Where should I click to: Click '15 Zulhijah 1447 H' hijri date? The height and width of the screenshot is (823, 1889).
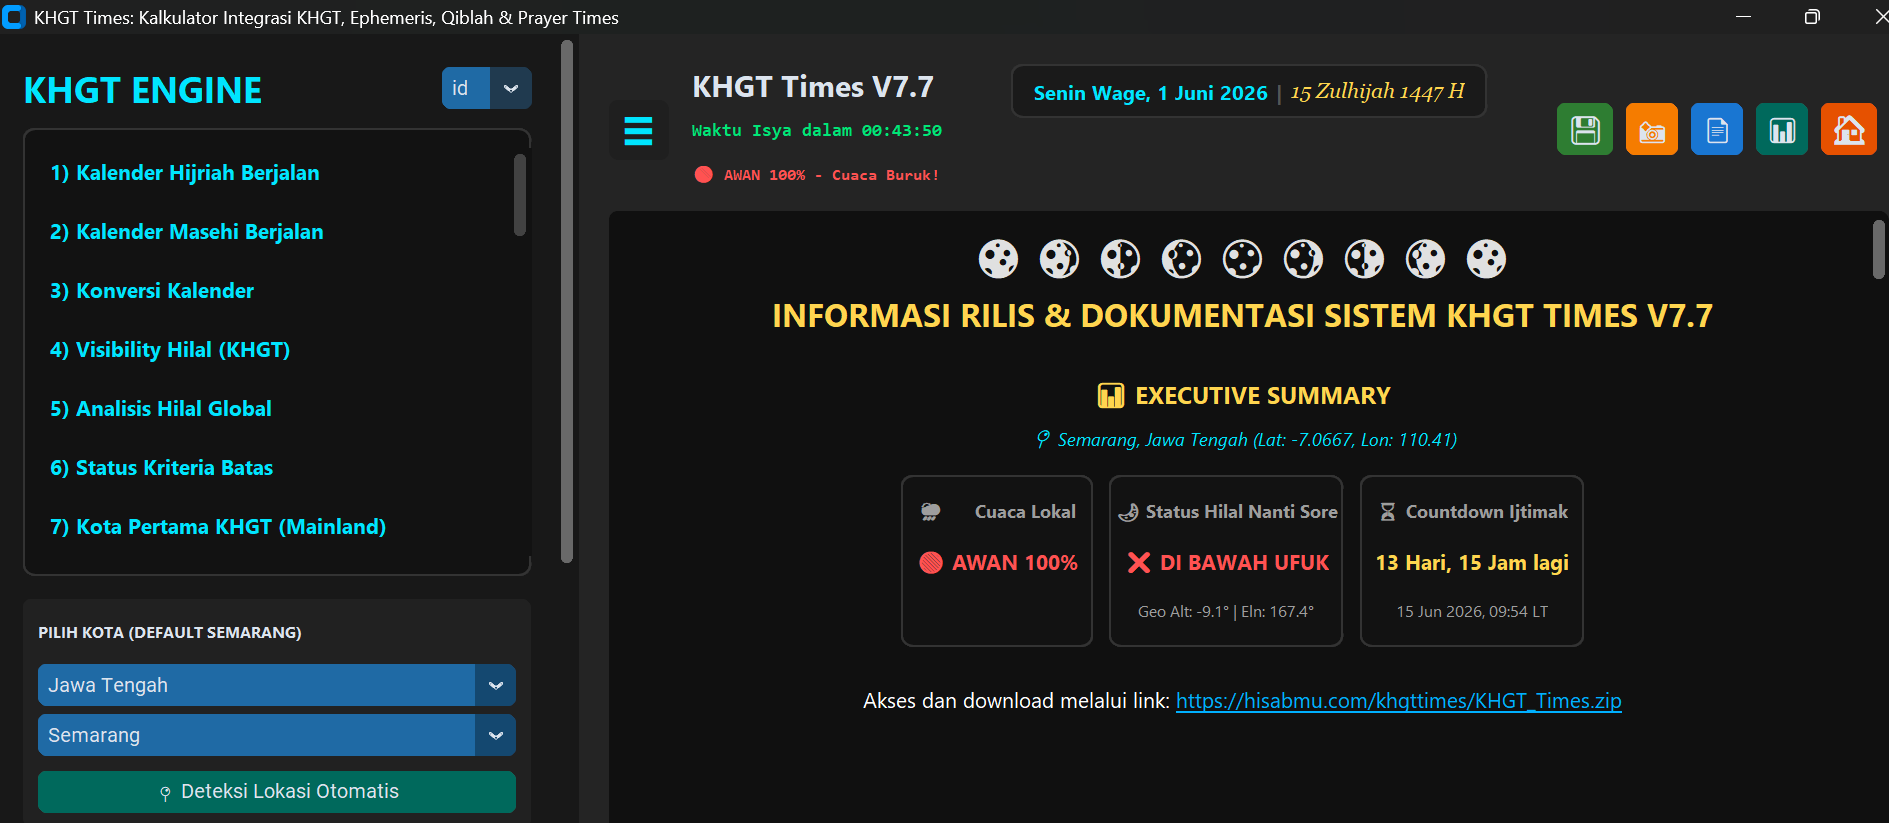pos(1377,92)
